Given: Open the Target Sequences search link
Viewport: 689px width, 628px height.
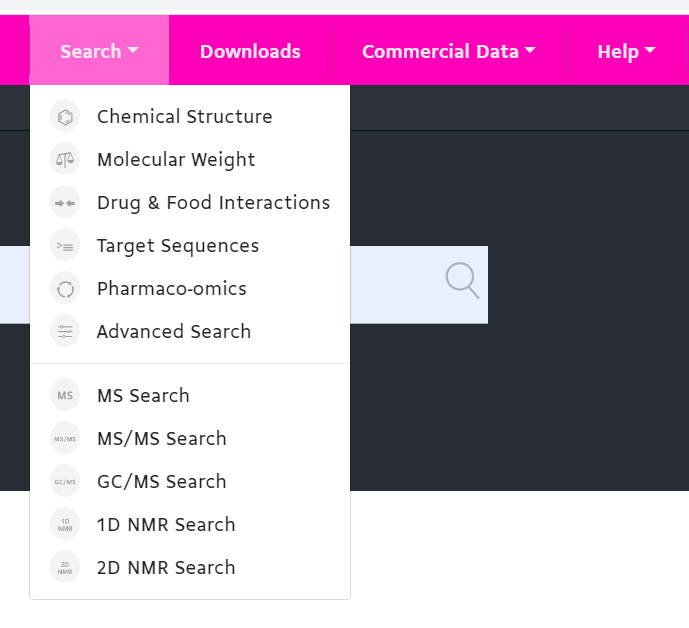Looking at the screenshot, I should pyautogui.click(x=178, y=246).
